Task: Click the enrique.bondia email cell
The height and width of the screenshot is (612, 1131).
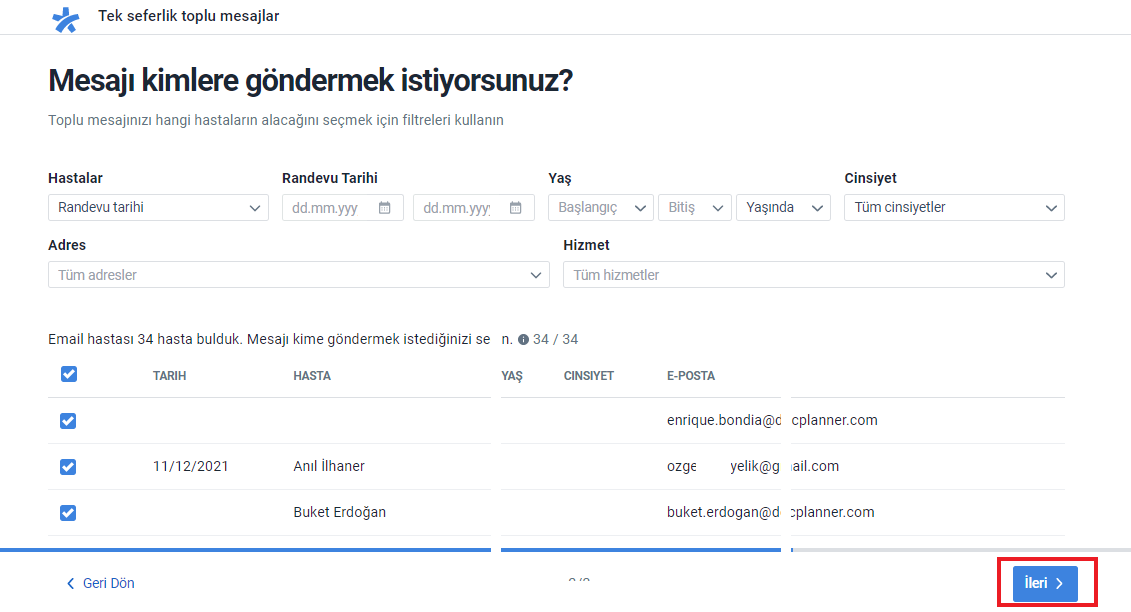Action: click(x=772, y=420)
